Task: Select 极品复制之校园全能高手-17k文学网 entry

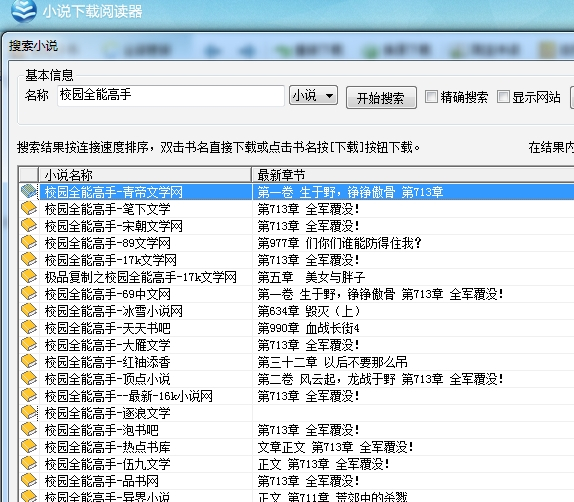Action: tap(141, 277)
